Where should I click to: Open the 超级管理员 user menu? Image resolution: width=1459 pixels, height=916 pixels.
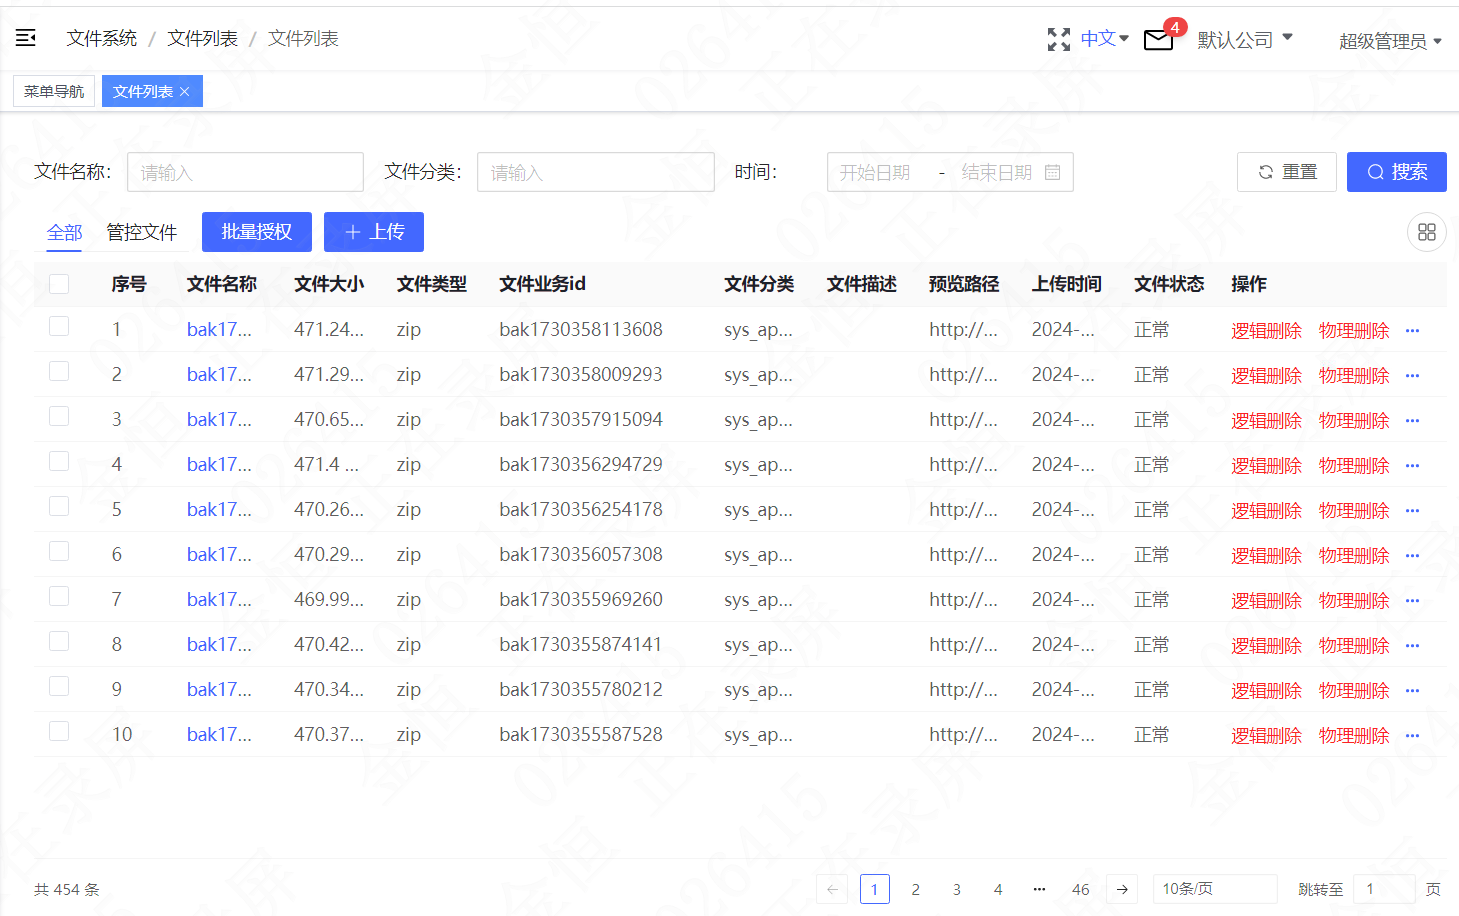point(1390,41)
